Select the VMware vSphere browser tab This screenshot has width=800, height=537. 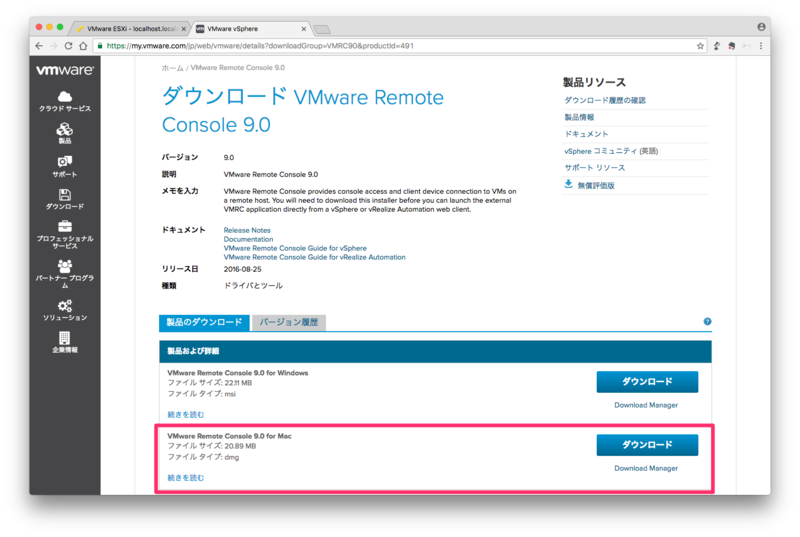pyautogui.click(x=250, y=29)
